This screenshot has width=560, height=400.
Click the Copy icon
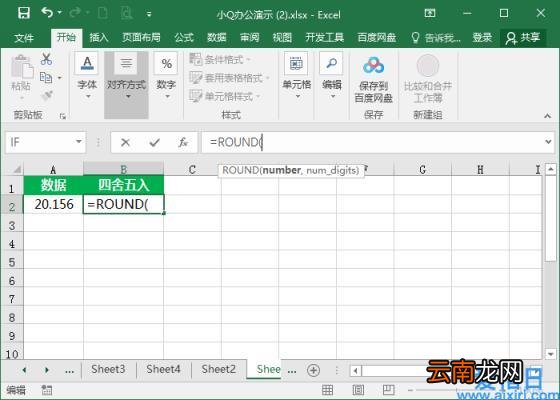(x=46, y=77)
